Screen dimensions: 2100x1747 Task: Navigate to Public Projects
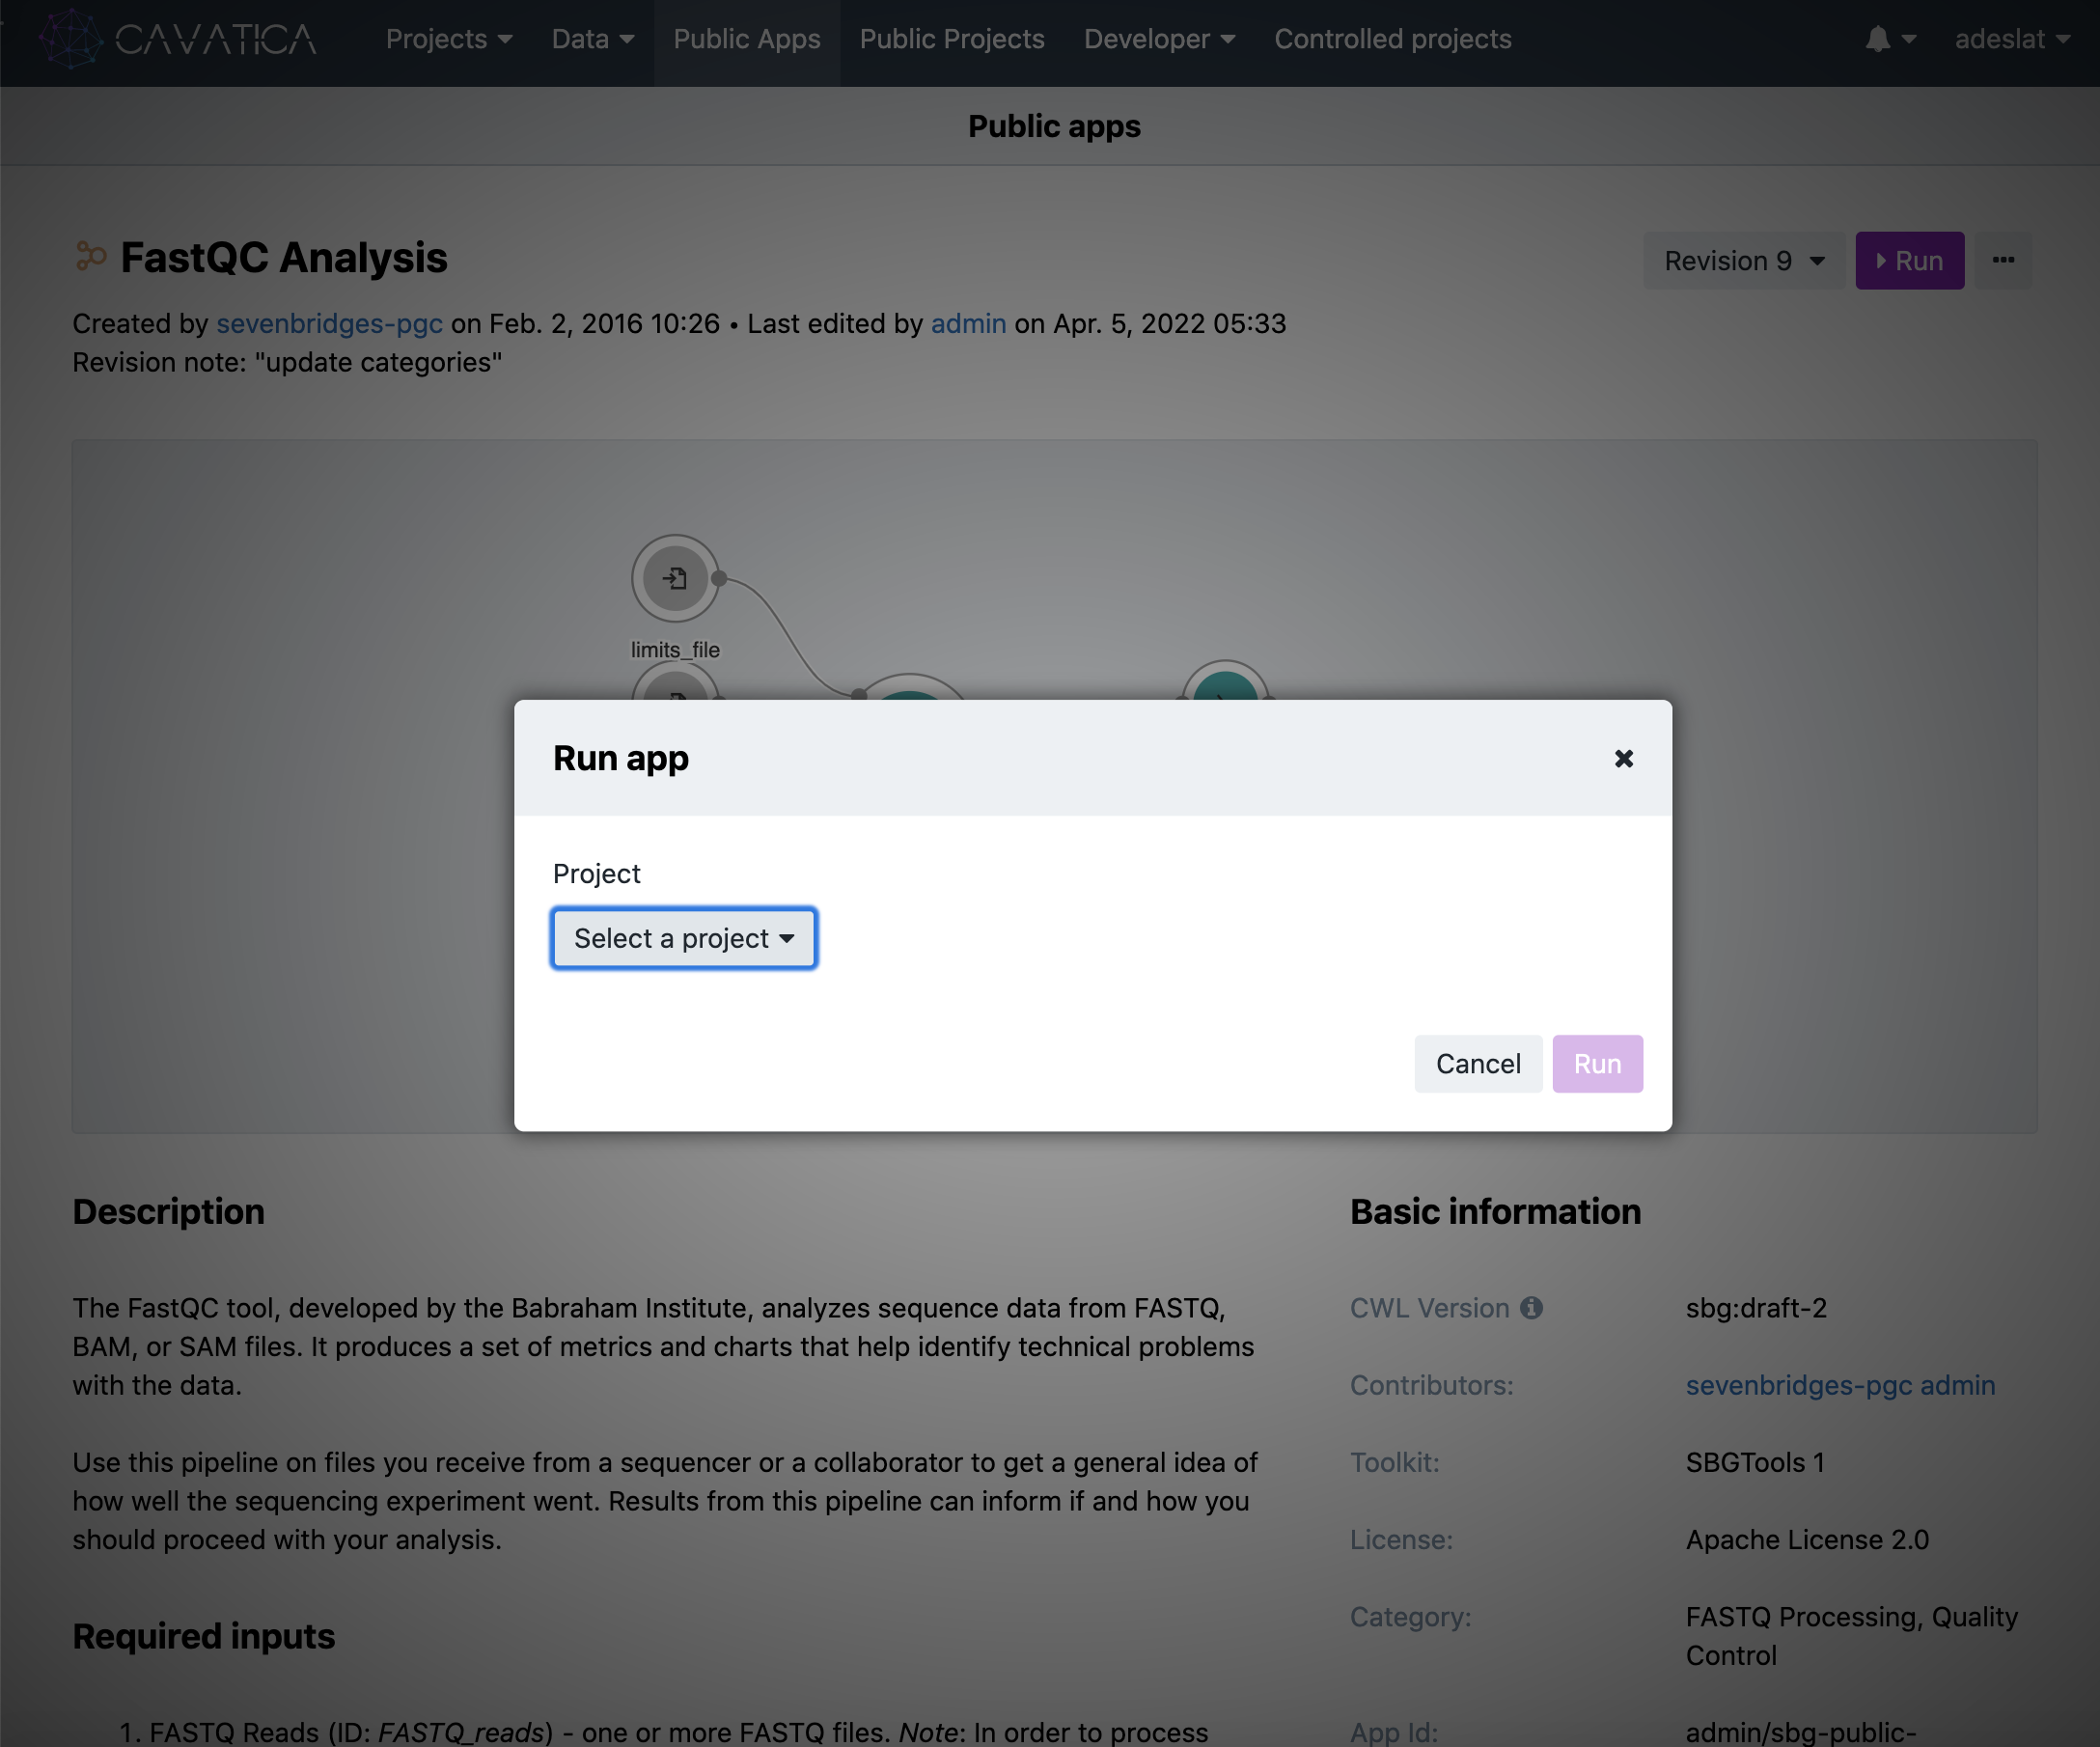[951, 39]
